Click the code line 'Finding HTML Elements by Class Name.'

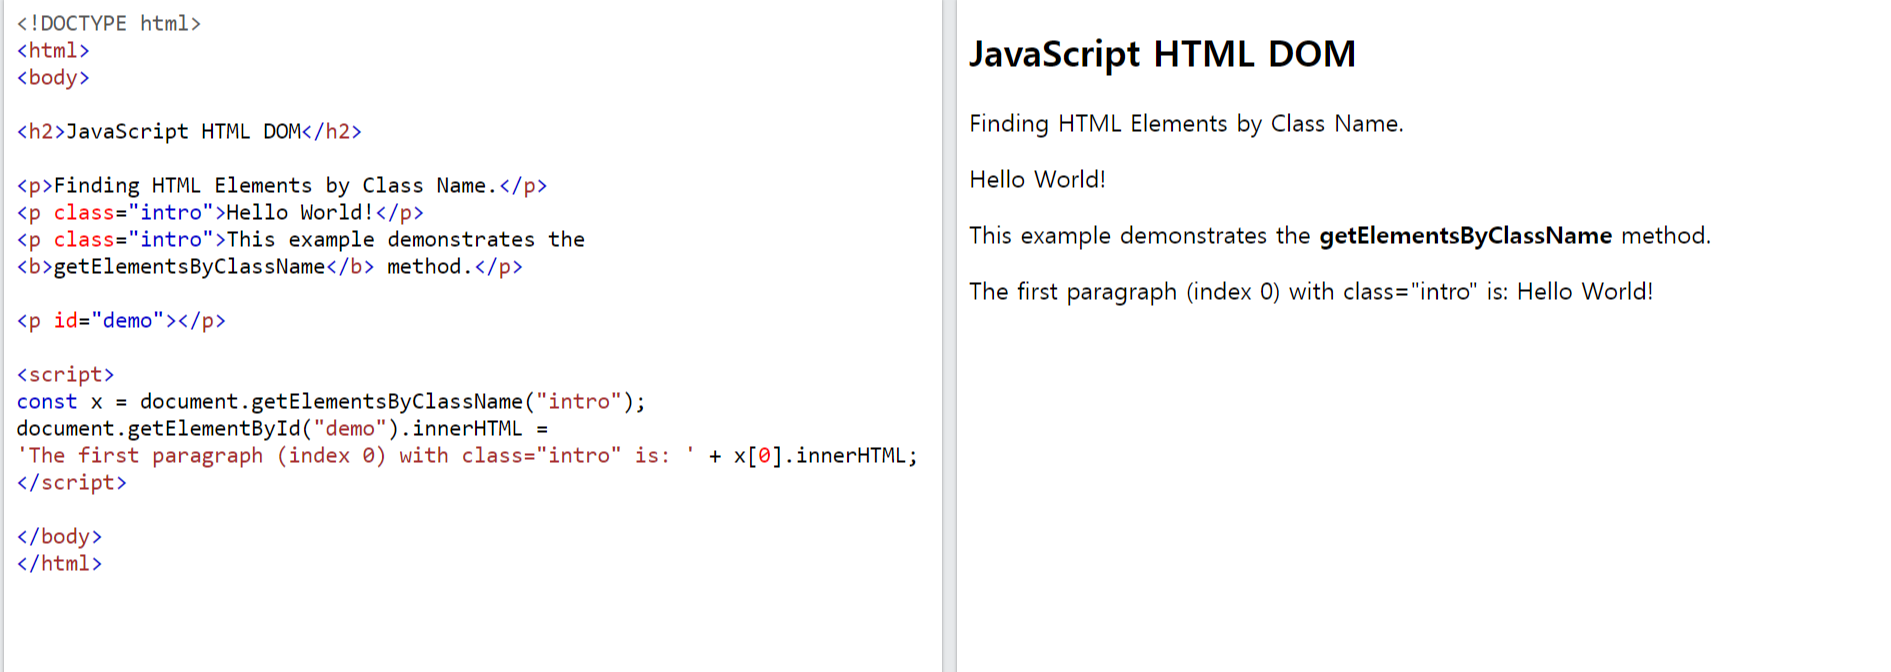point(282,185)
